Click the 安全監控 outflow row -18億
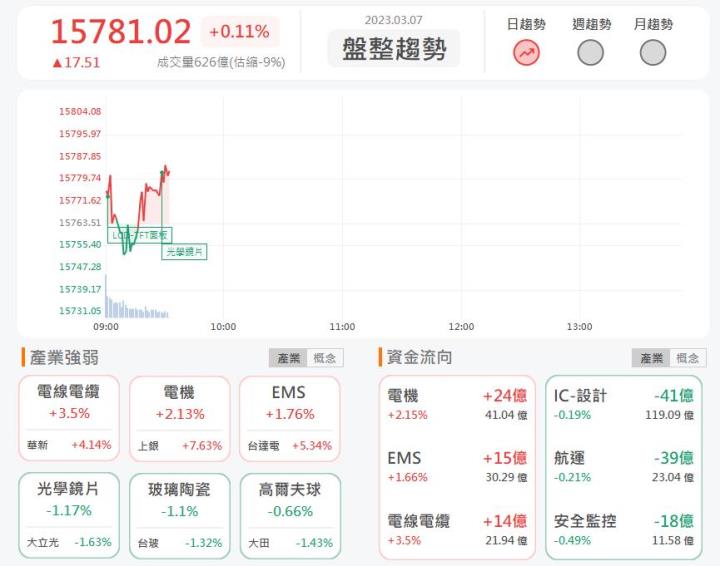The height and width of the screenshot is (566, 720). [623, 529]
